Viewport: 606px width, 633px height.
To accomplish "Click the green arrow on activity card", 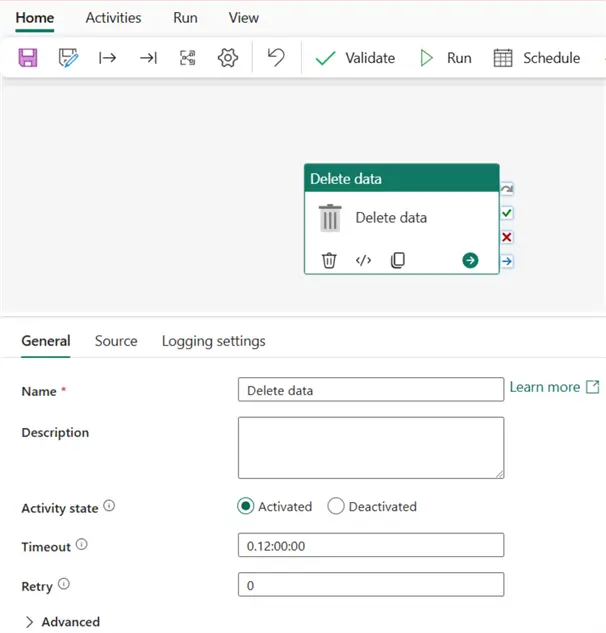I will [470, 260].
